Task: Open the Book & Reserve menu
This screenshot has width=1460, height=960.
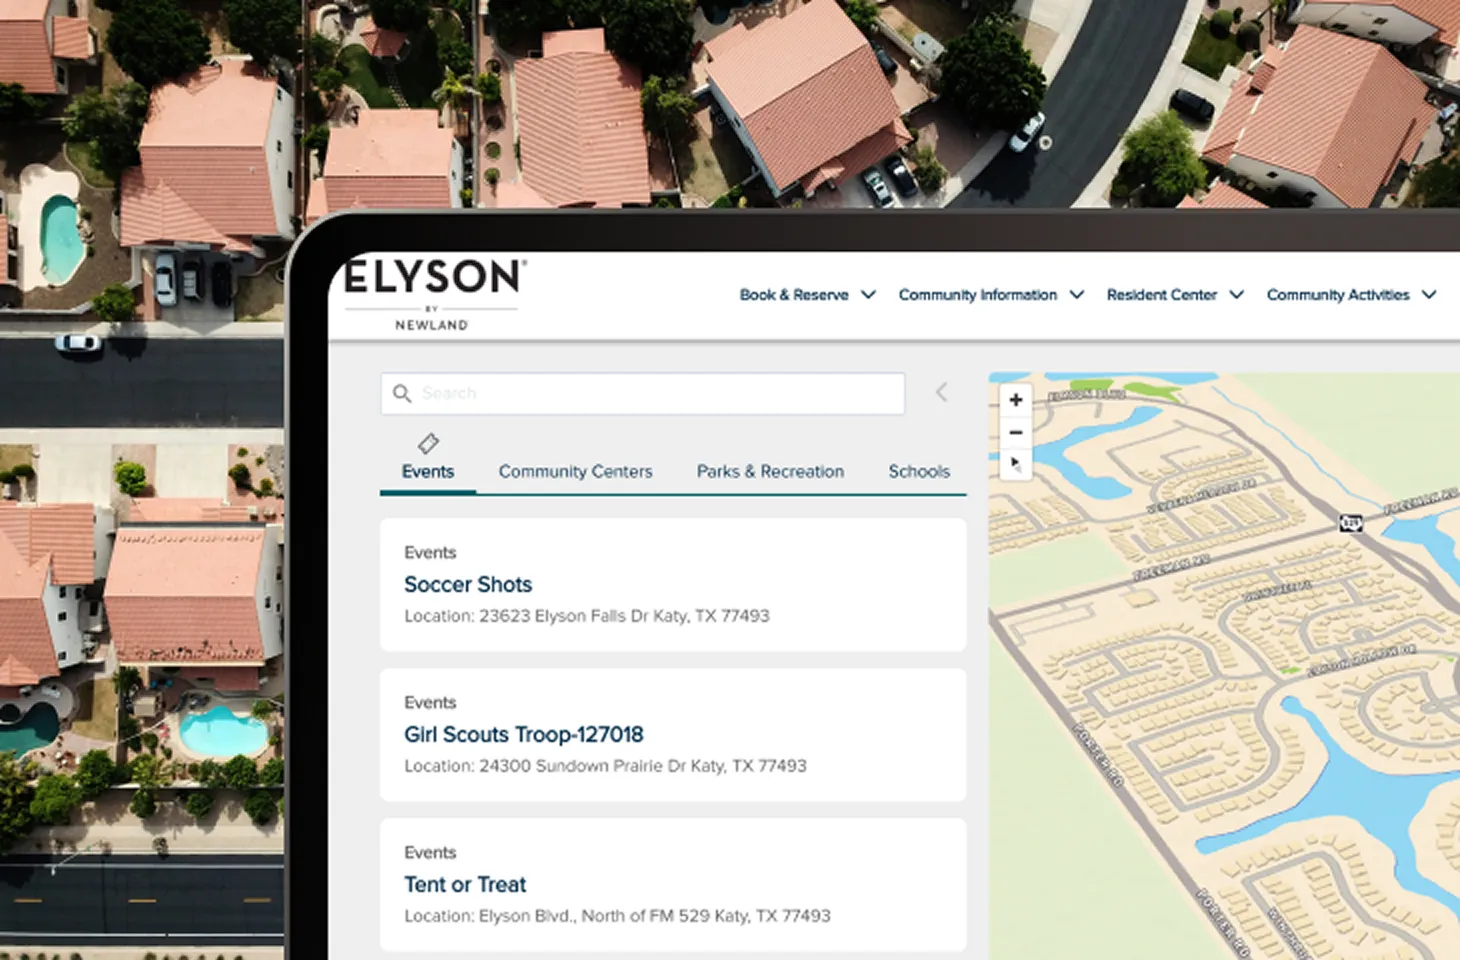Action: click(x=794, y=295)
